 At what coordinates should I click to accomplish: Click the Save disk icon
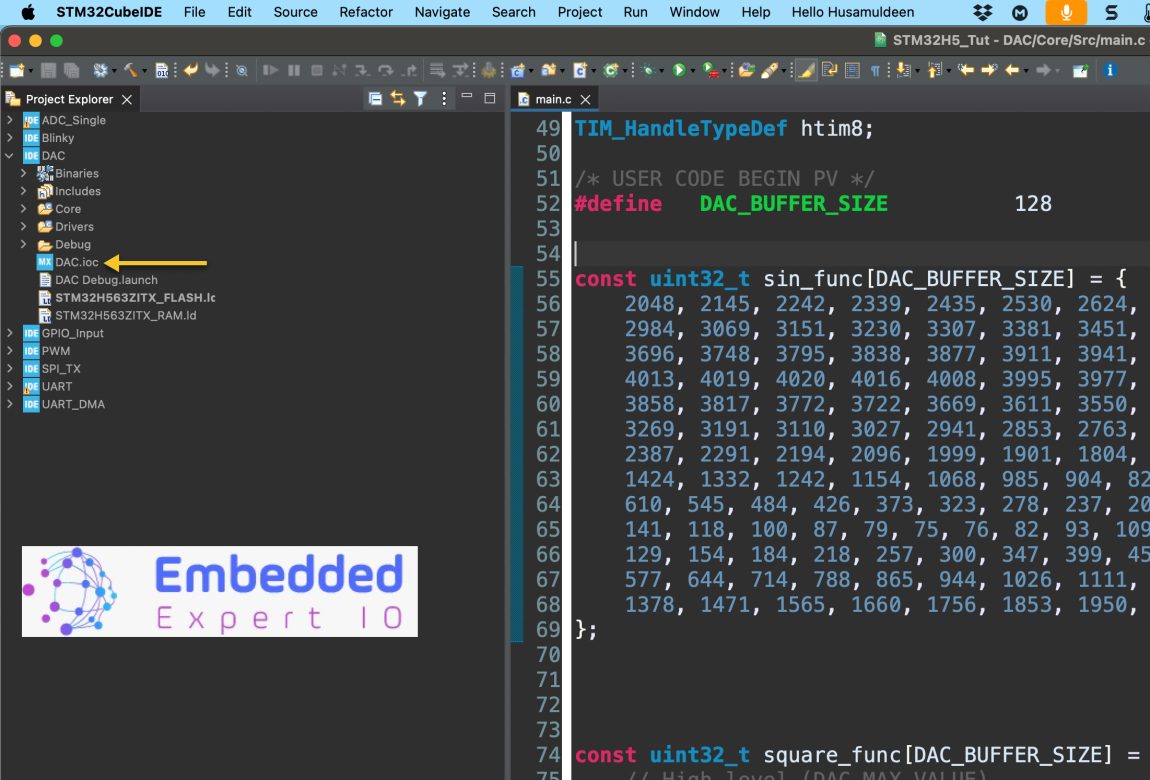pyautogui.click(x=50, y=70)
